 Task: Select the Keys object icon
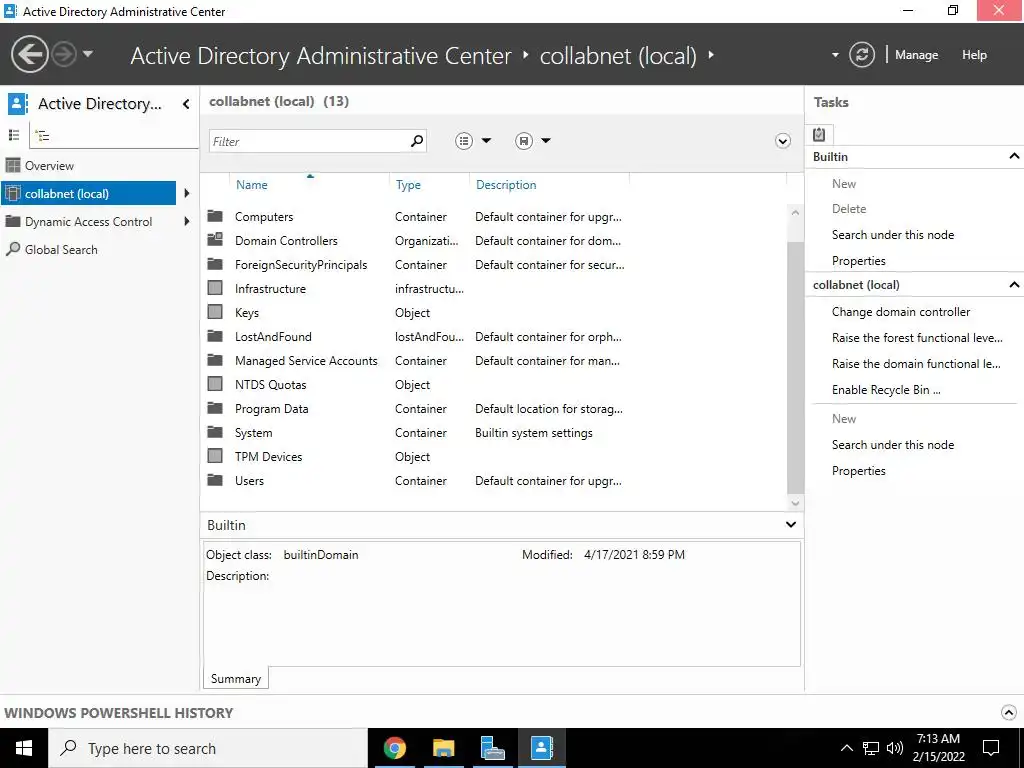click(215, 312)
